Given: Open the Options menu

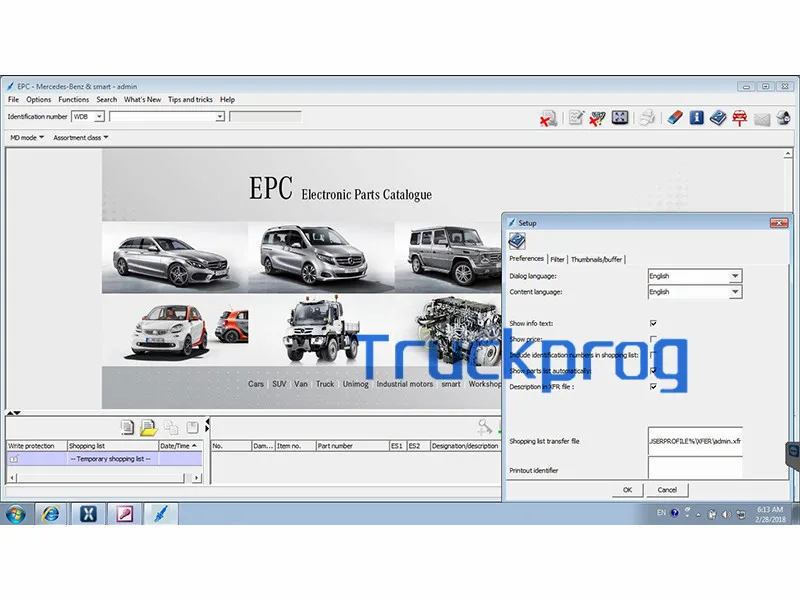Looking at the screenshot, I should click(39, 99).
